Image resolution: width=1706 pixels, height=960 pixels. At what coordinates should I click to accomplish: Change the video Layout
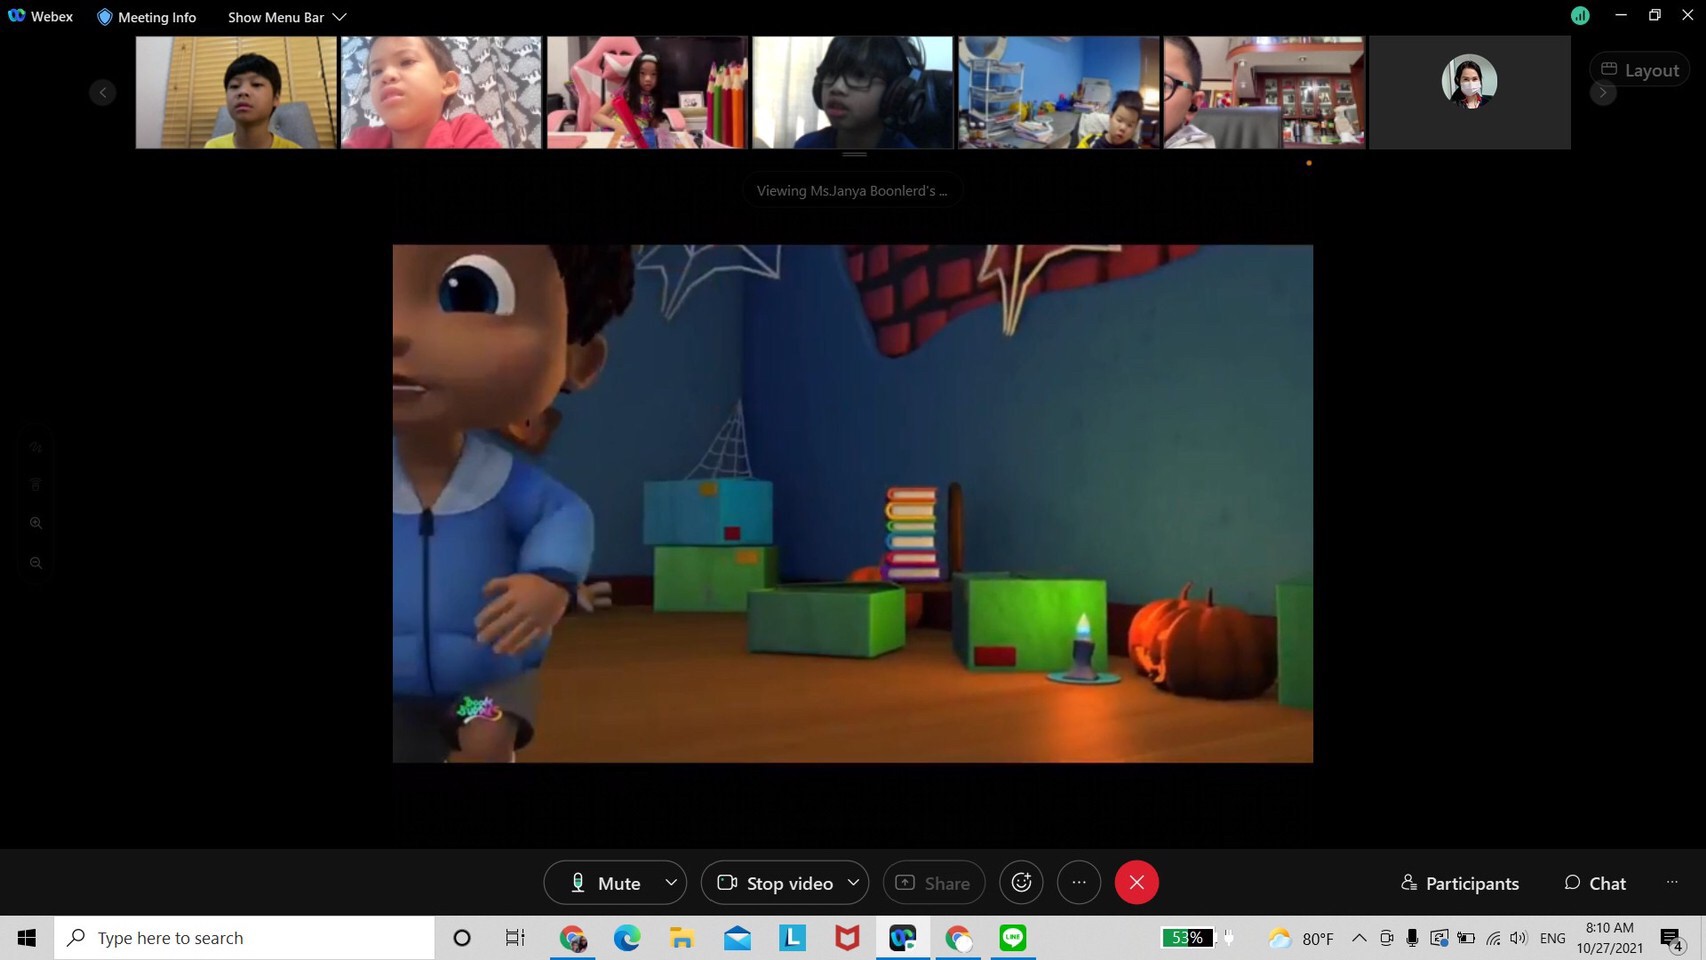click(x=1640, y=70)
